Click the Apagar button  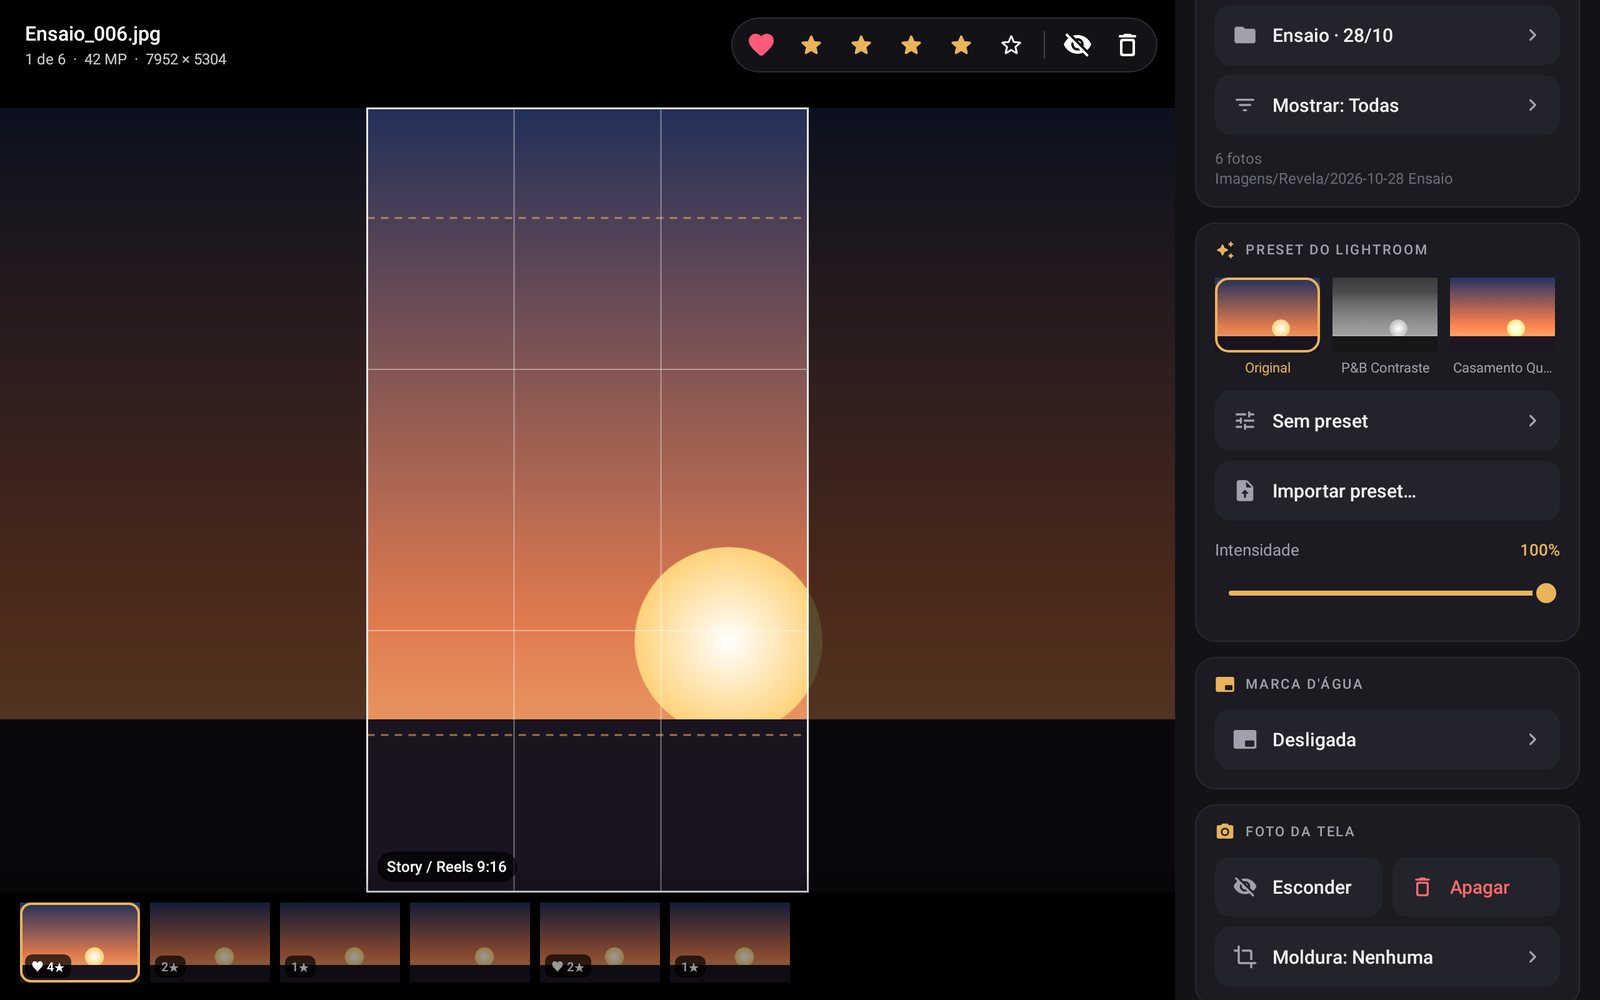(x=1476, y=887)
